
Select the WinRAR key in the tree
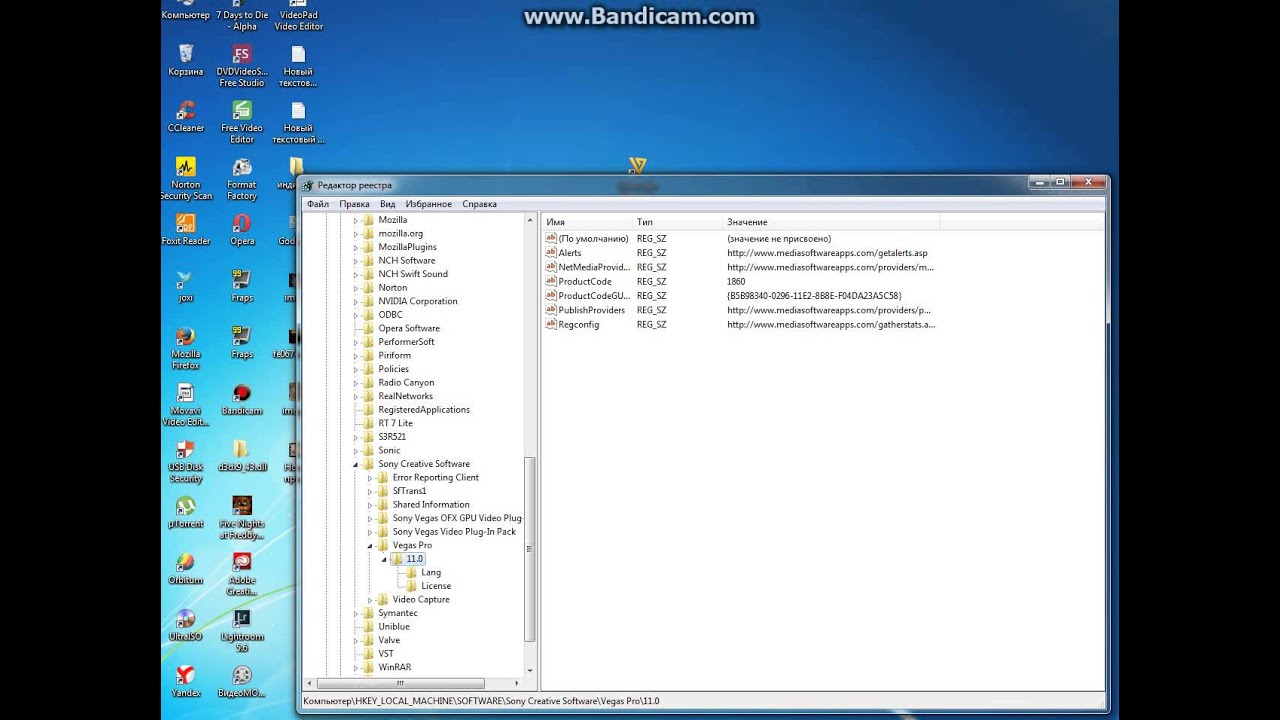pyautogui.click(x=394, y=667)
